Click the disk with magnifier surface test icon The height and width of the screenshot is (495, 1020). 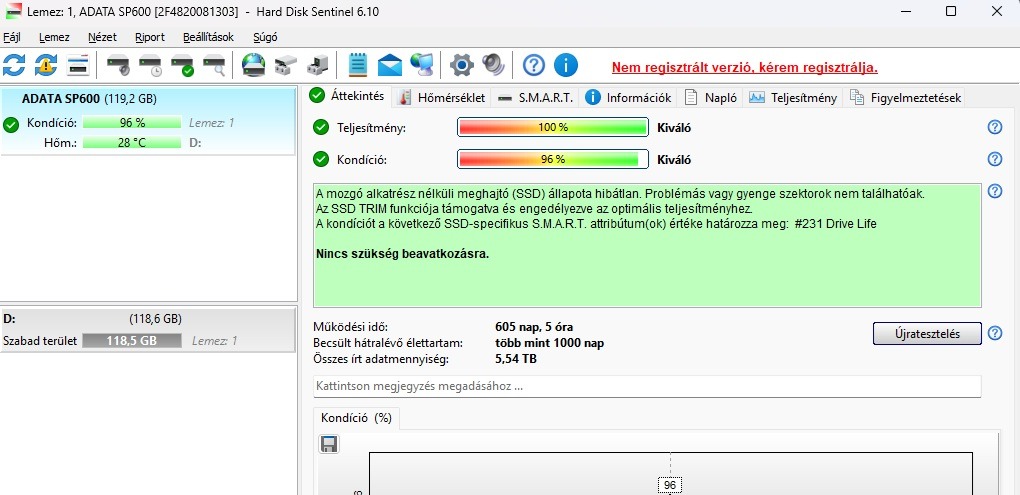pos(214,65)
